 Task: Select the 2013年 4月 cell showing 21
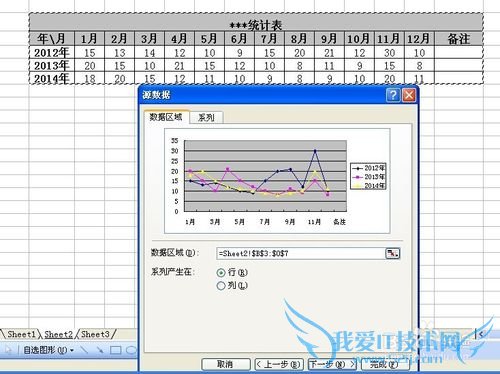[x=179, y=65]
